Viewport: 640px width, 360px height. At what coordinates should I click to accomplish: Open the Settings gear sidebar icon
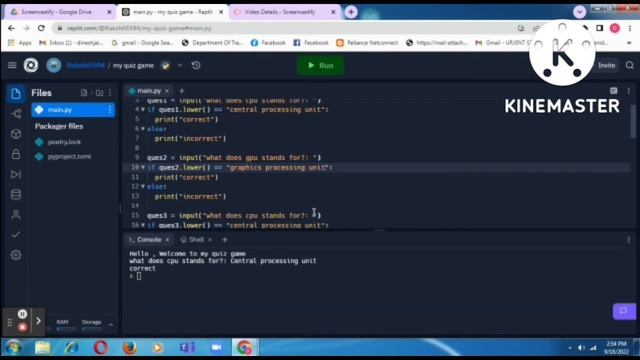(16, 255)
